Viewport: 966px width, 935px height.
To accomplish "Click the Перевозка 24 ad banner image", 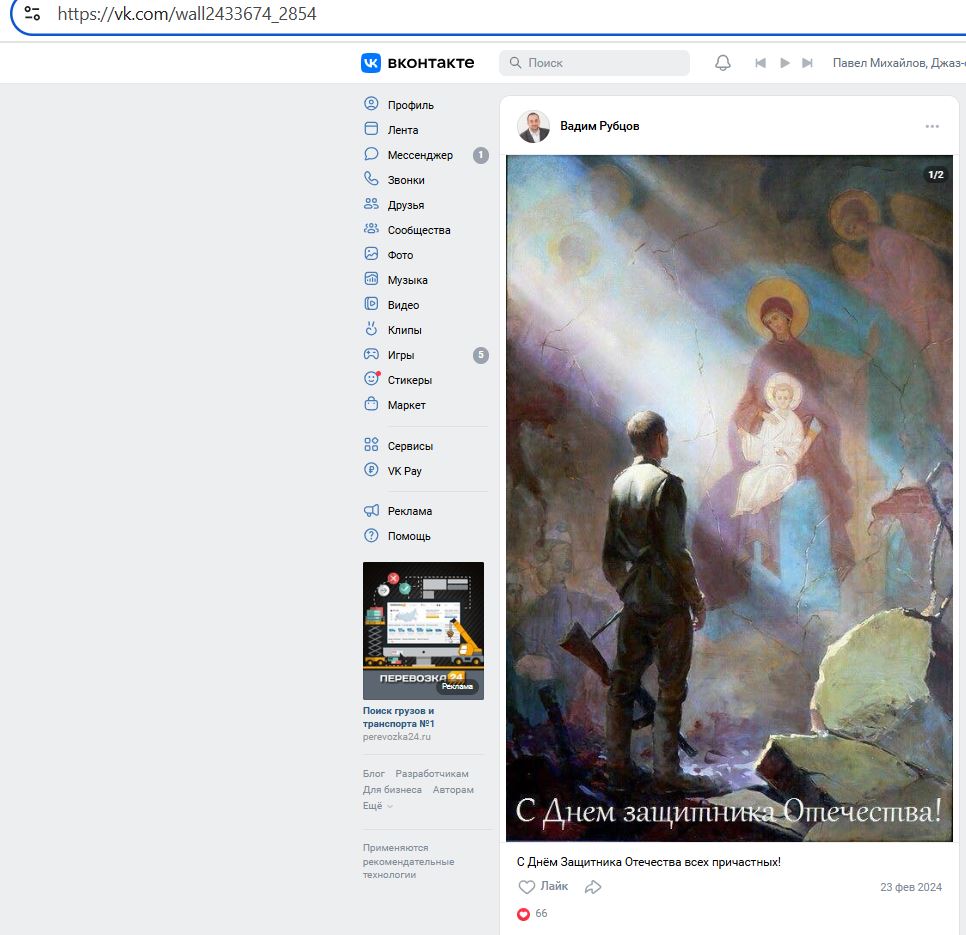I will click(423, 631).
